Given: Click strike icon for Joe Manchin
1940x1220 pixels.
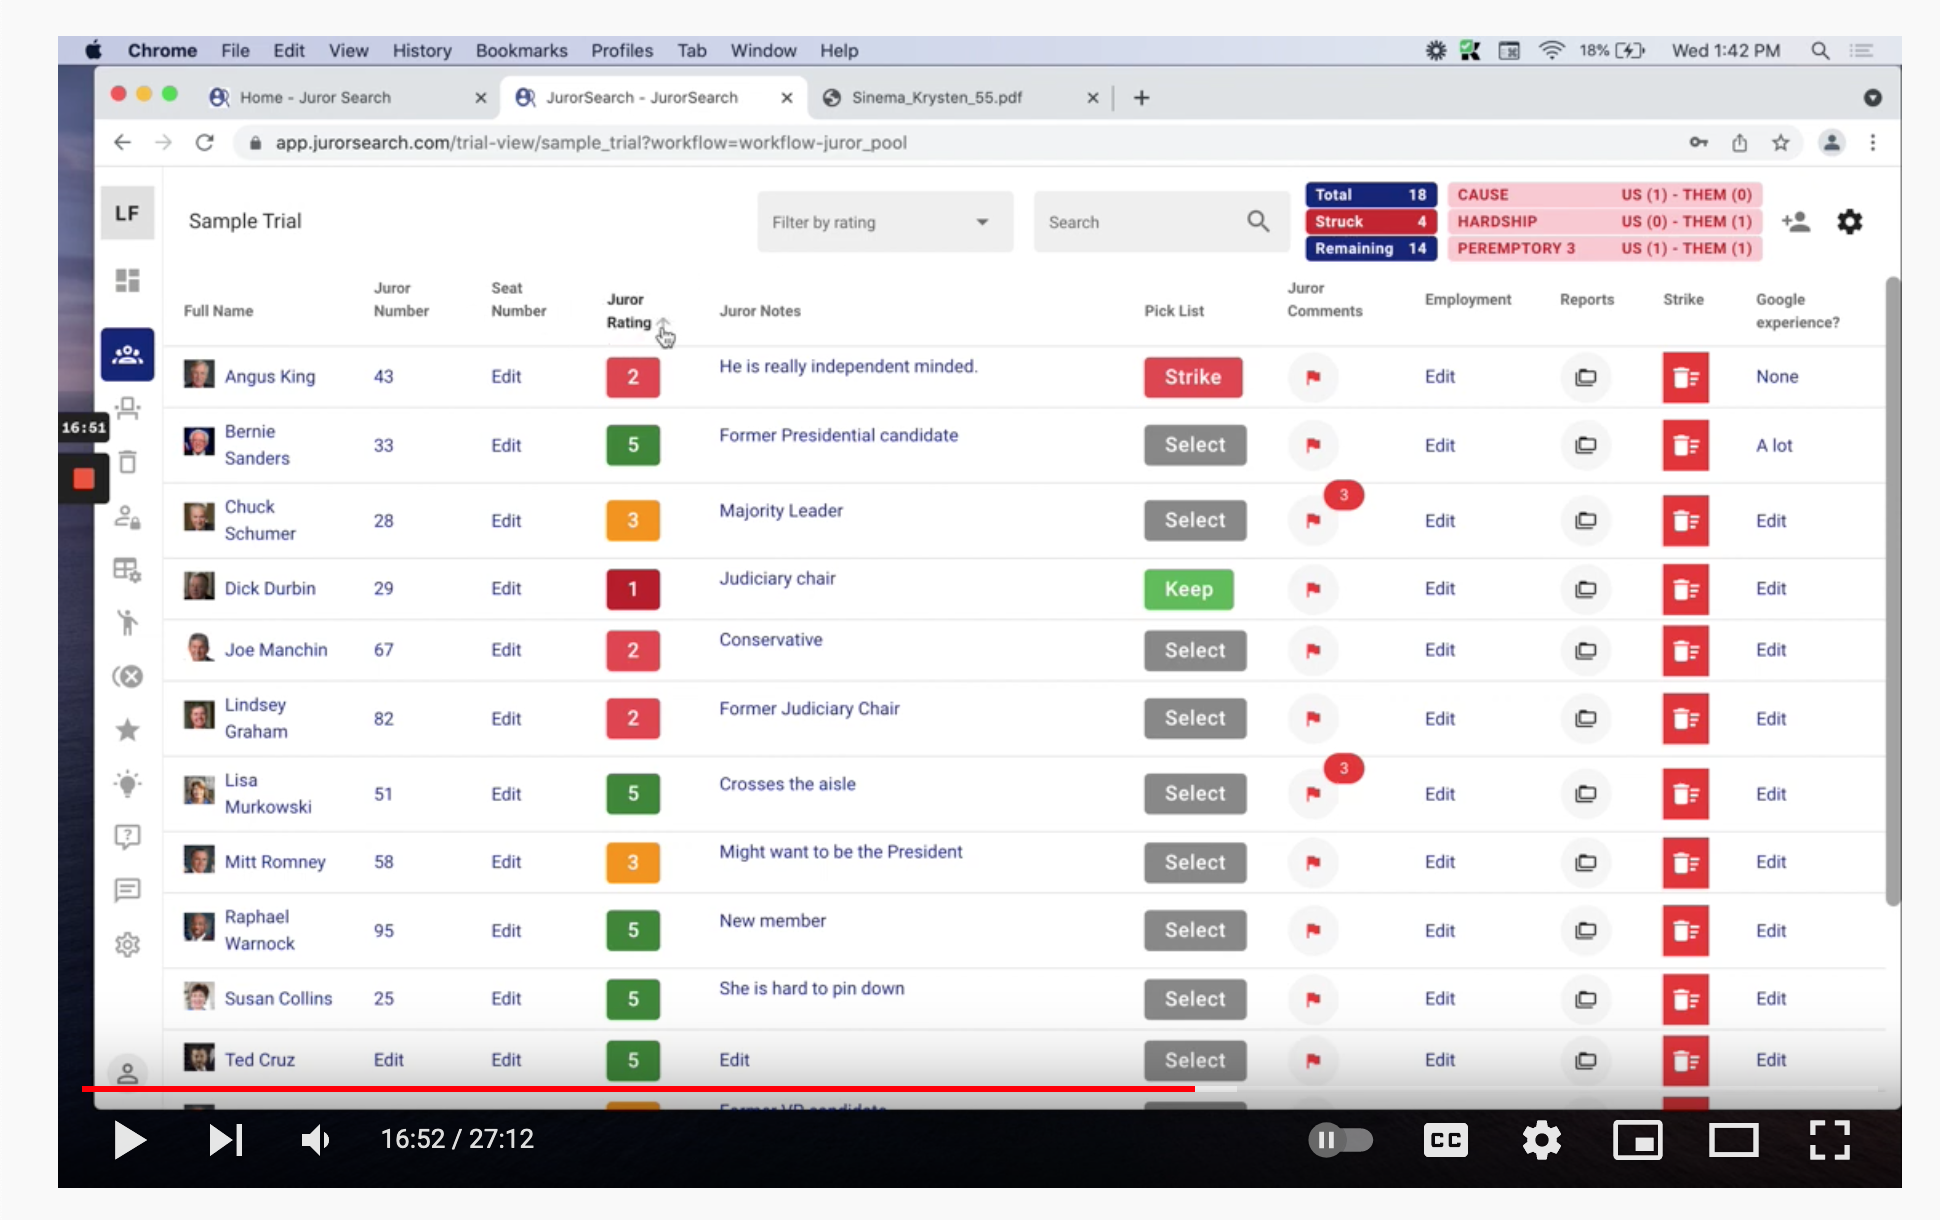Looking at the screenshot, I should pos(1686,651).
